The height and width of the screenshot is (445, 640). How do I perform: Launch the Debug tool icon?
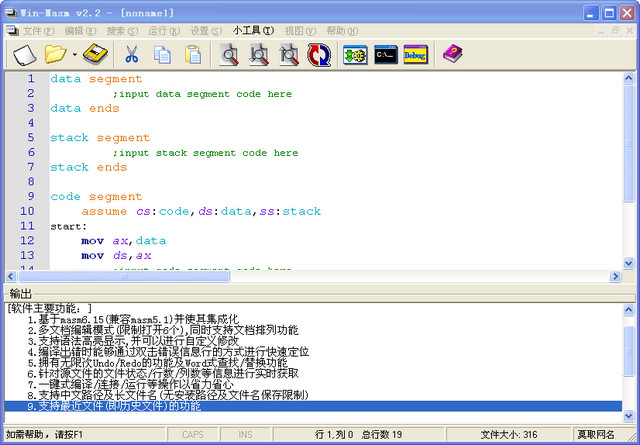(x=417, y=54)
